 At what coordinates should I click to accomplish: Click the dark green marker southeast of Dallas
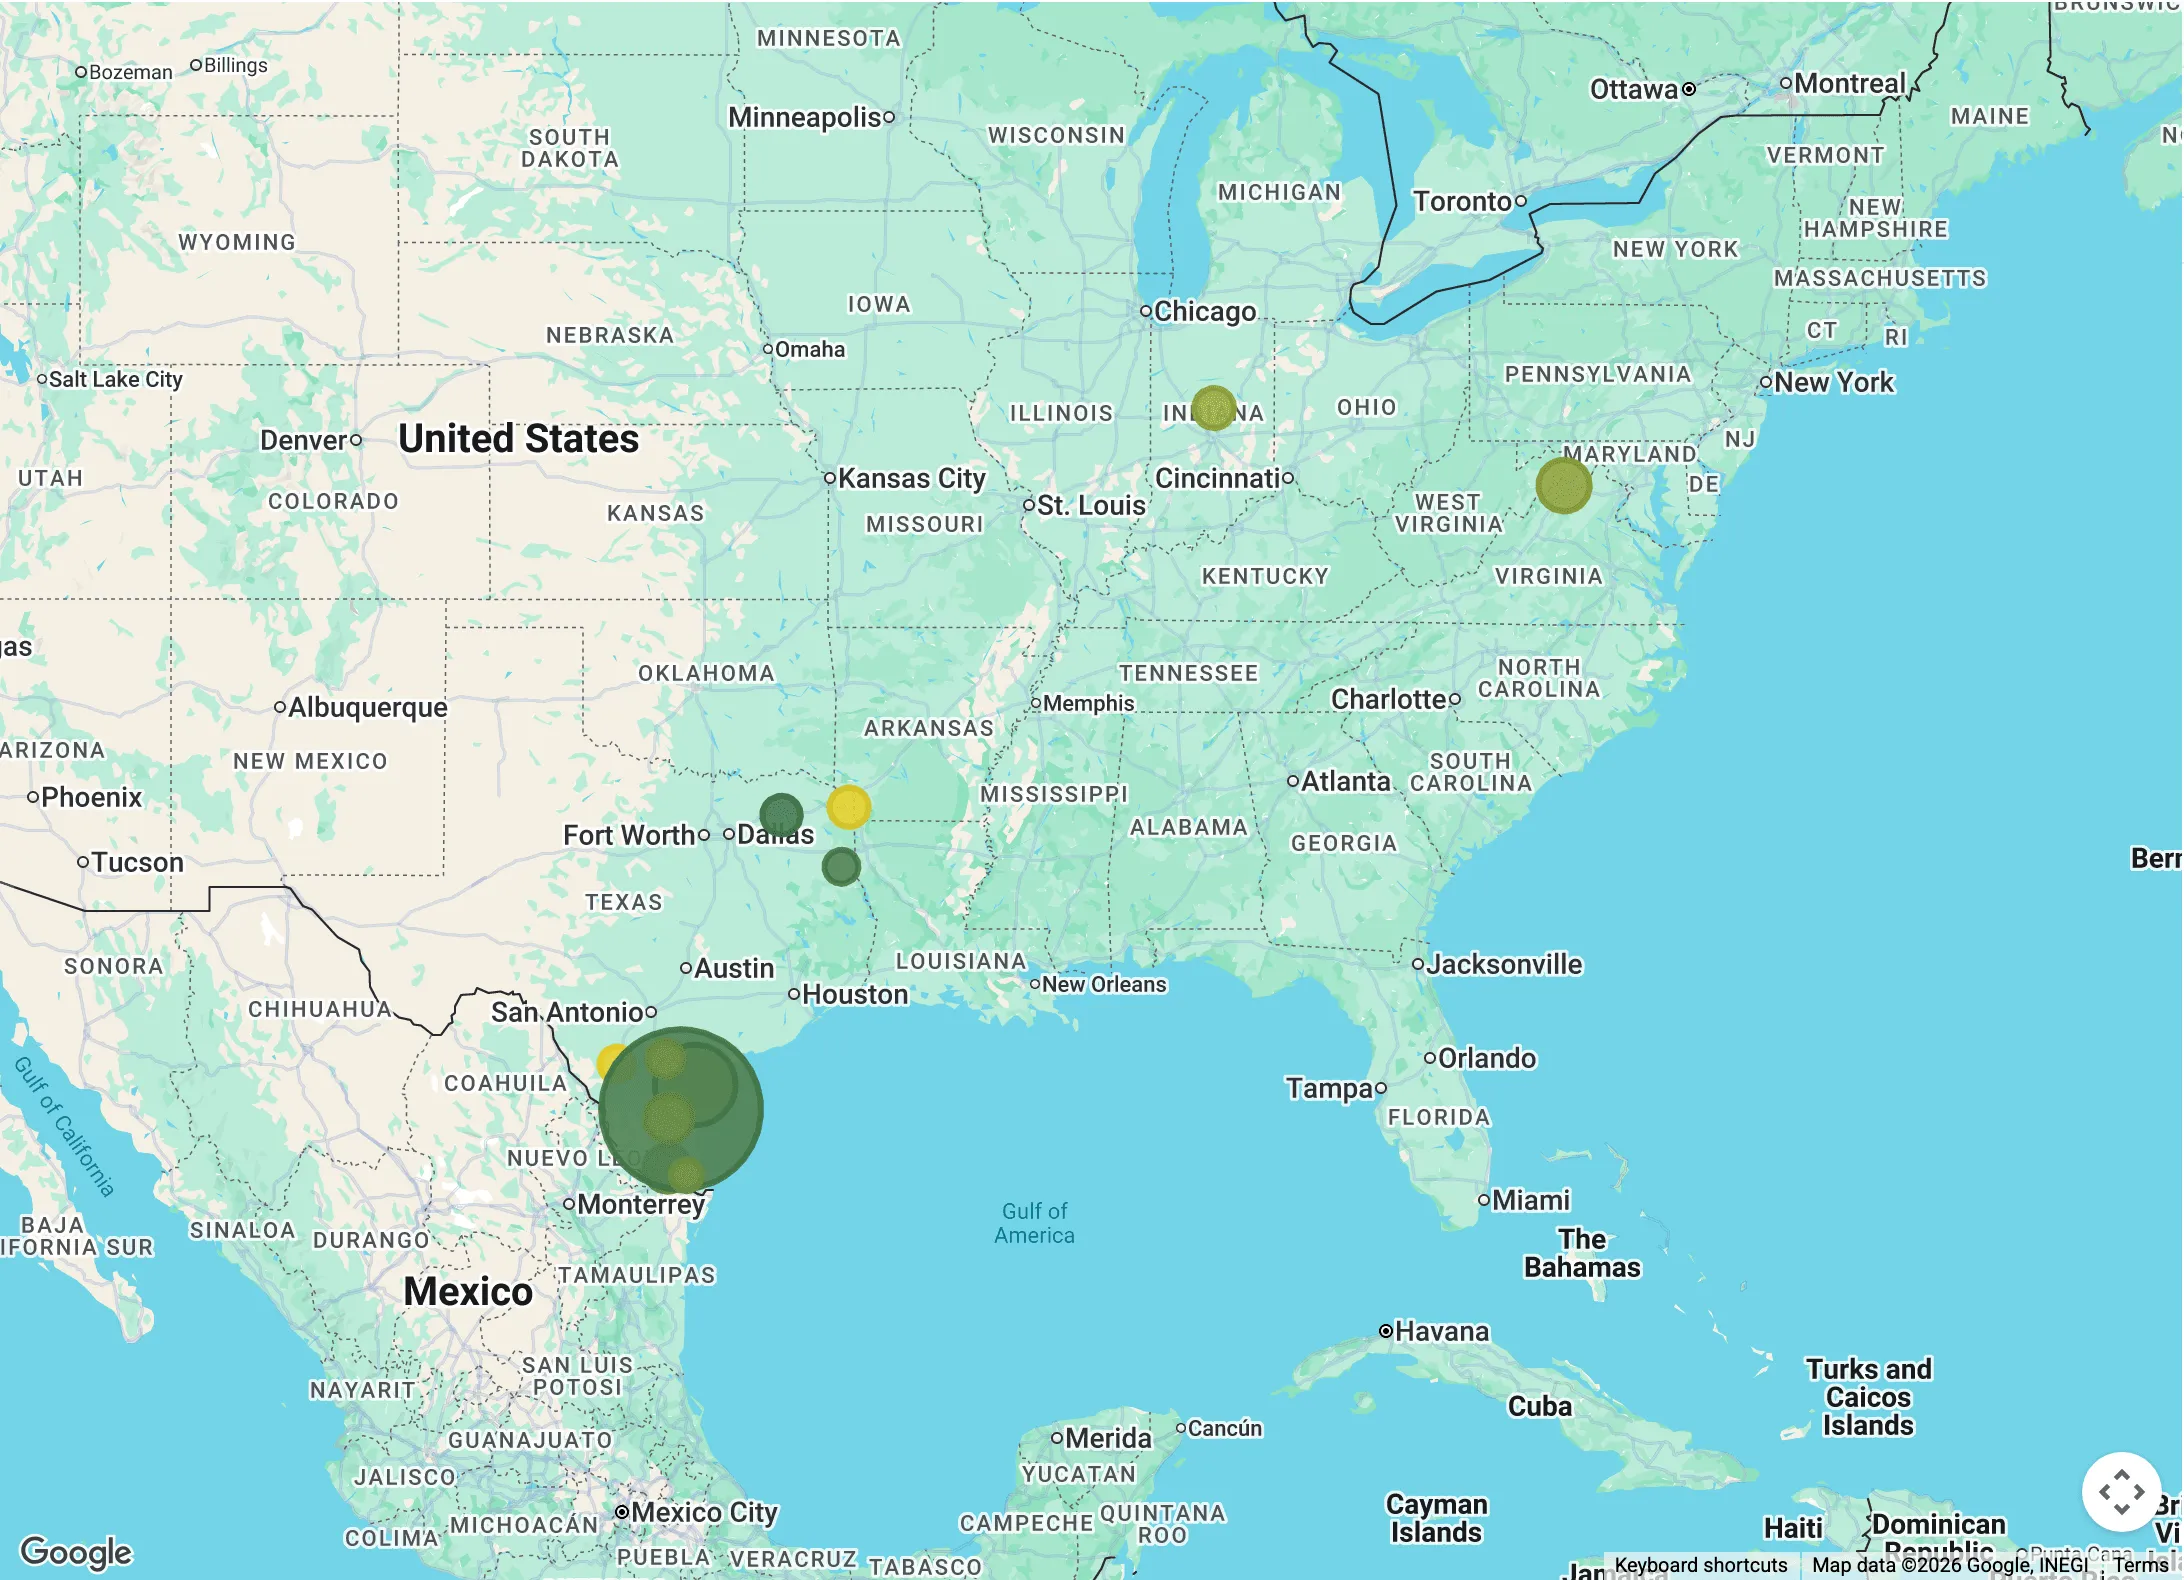pyautogui.click(x=841, y=866)
